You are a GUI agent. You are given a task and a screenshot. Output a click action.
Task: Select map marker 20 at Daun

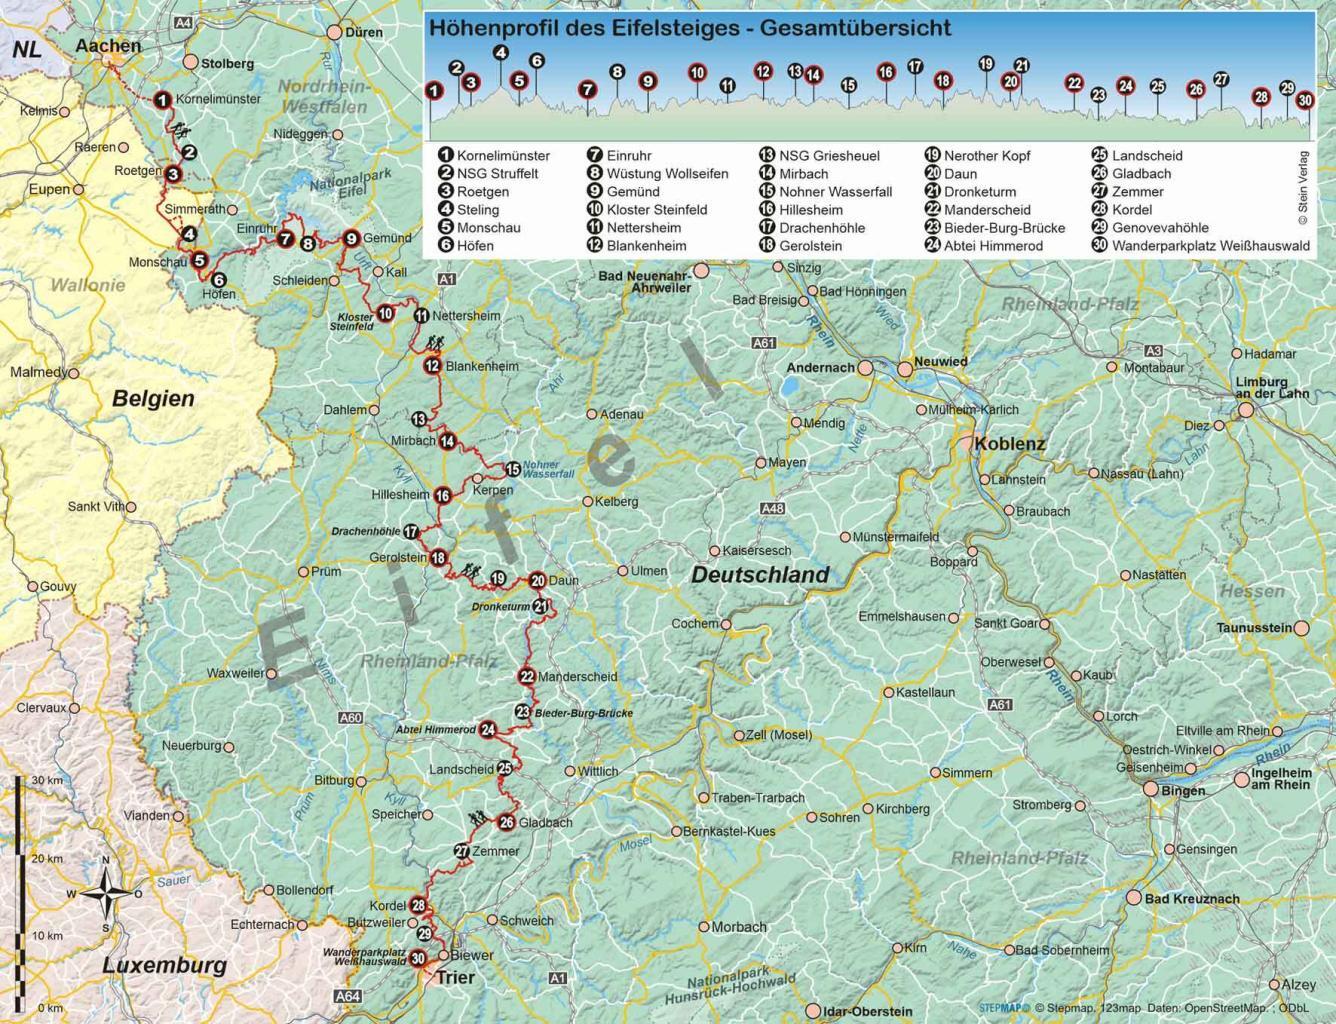[537, 581]
